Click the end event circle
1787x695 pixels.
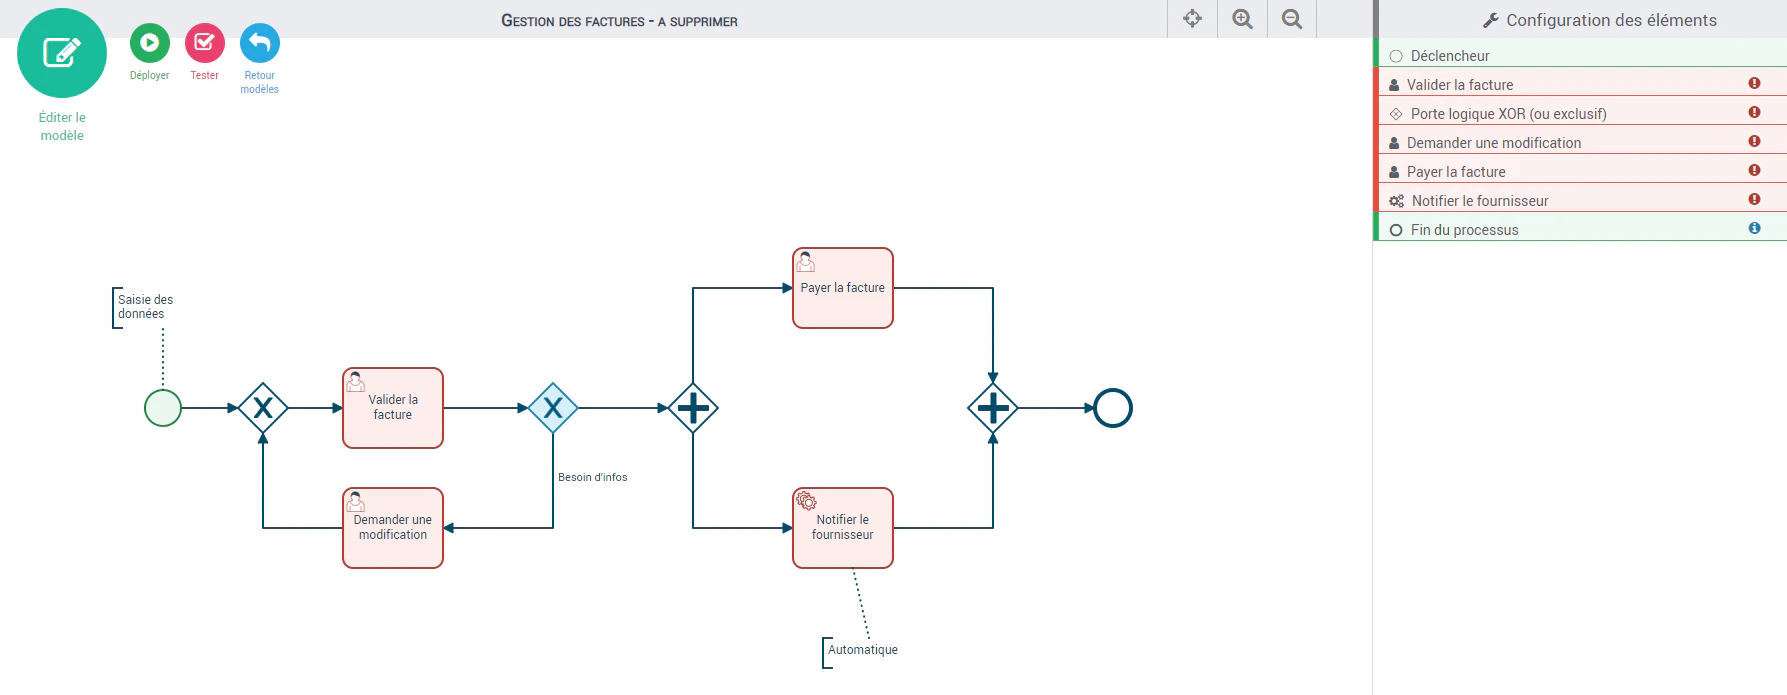(1113, 408)
